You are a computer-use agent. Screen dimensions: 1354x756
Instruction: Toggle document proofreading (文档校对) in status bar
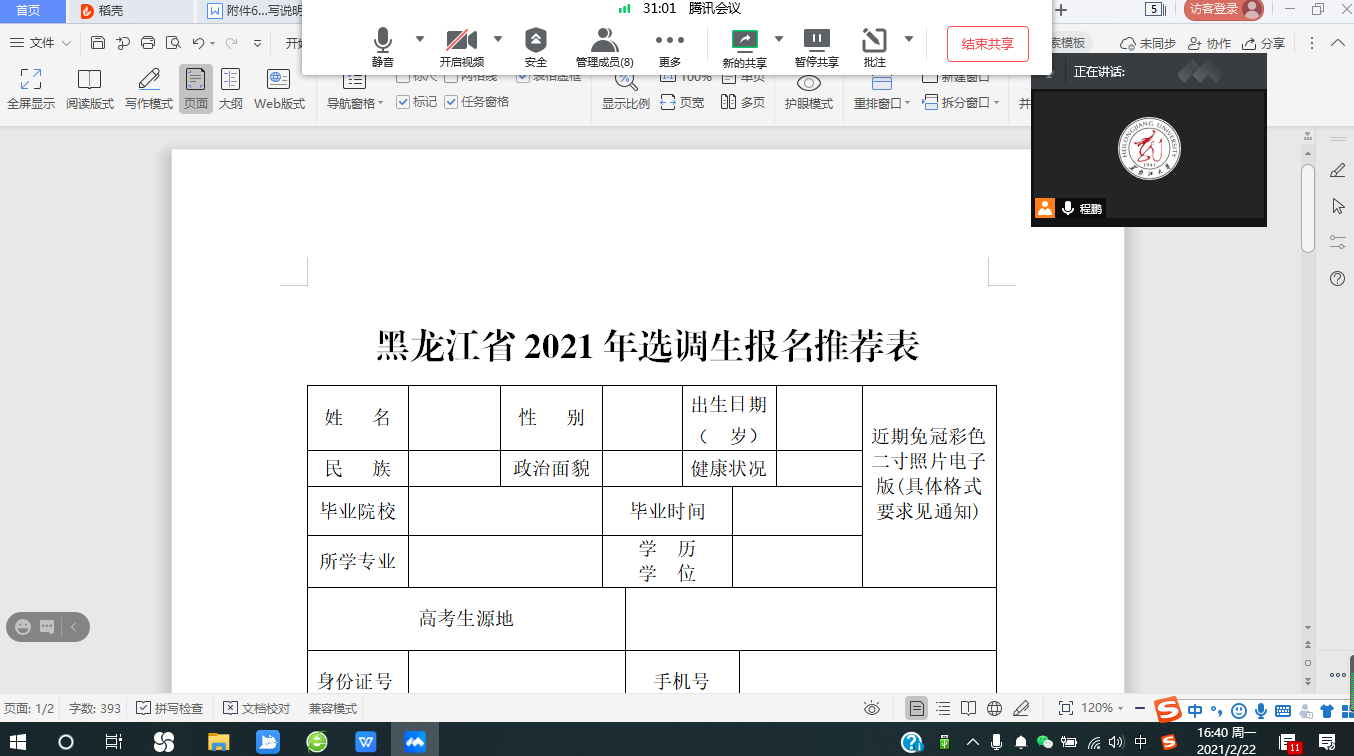(256, 708)
